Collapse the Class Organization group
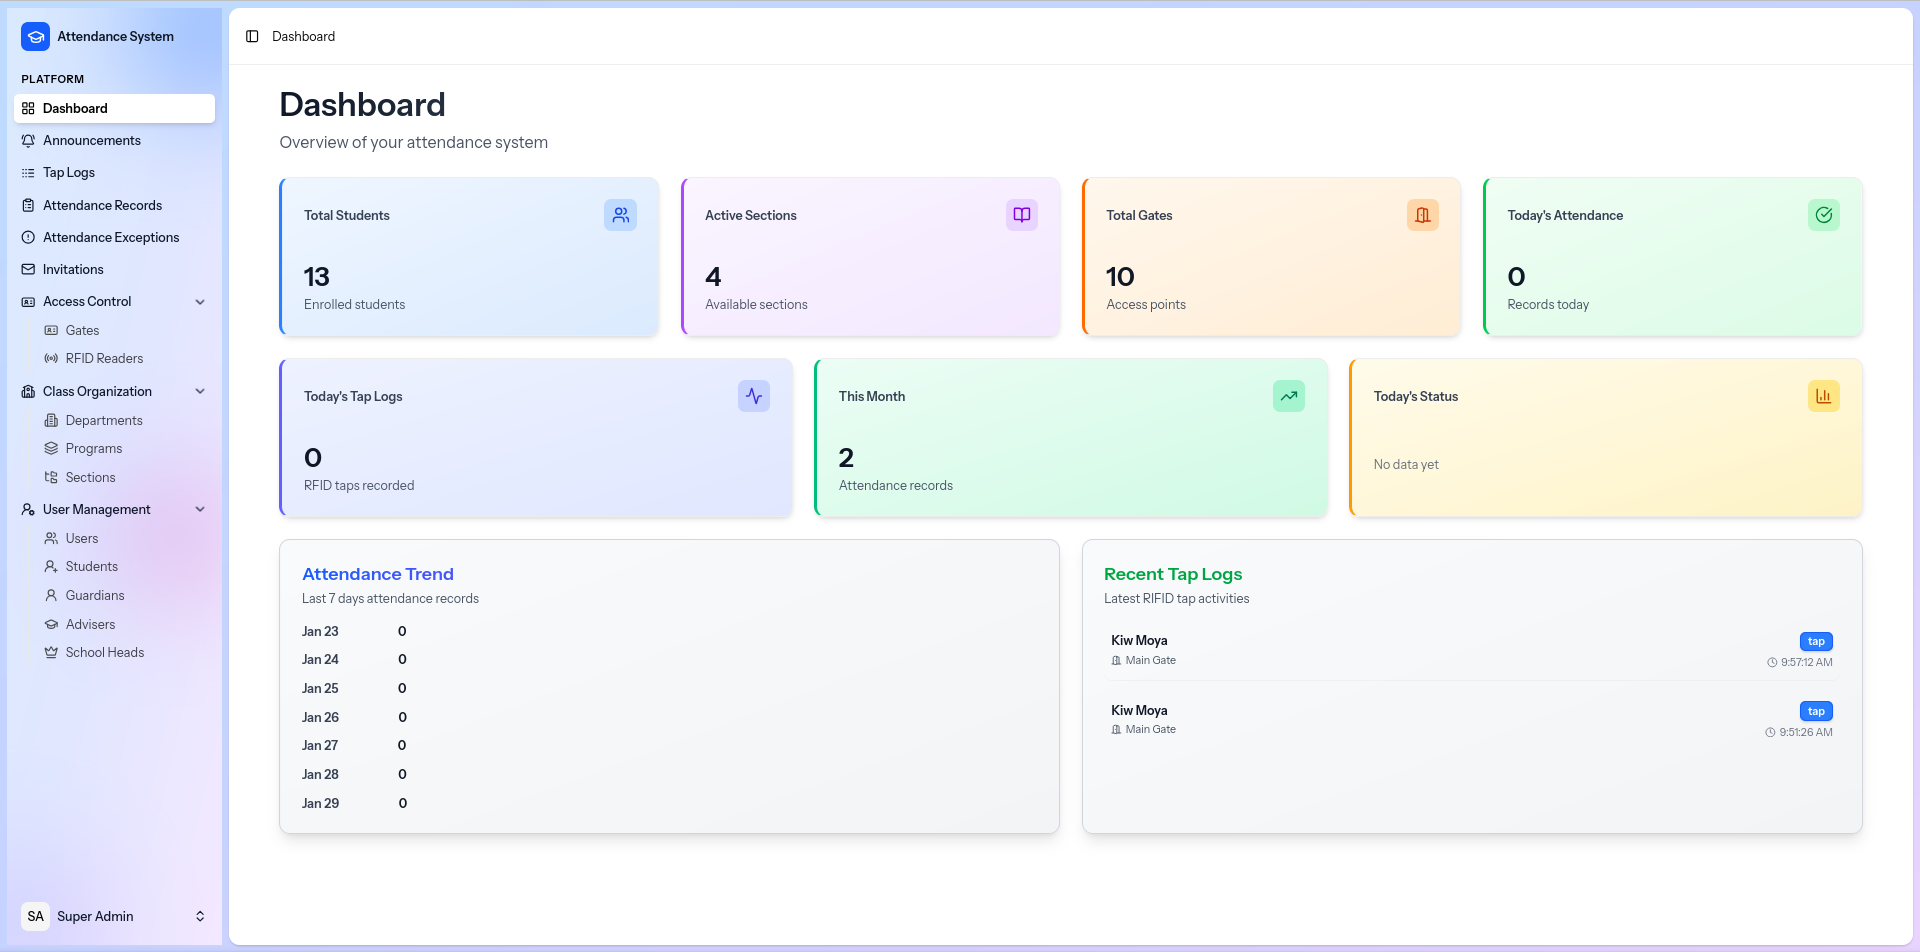 pos(200,392)
